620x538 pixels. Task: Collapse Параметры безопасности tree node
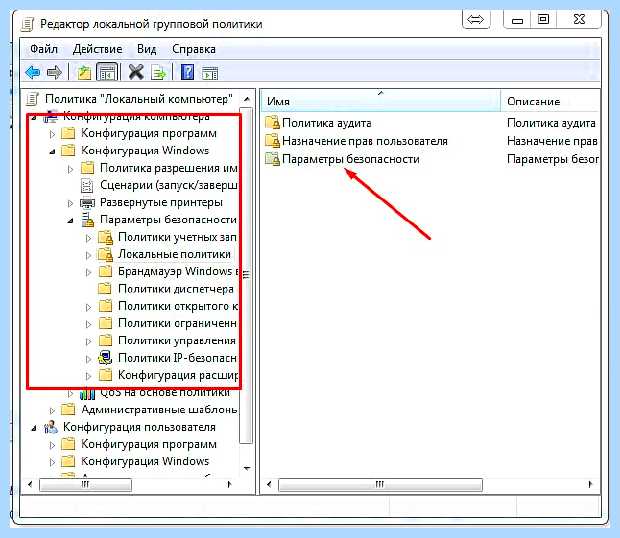(x=70, y=221)
